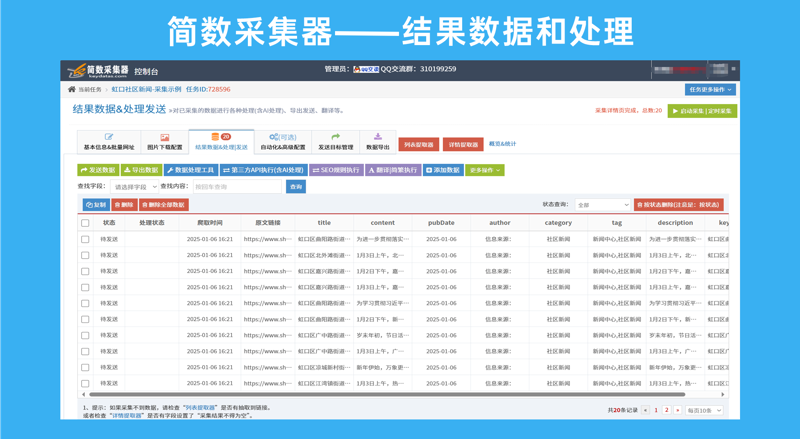The image size is (800, 439).
Task: Click the 原文链接 column header
Action: point(268,223)
